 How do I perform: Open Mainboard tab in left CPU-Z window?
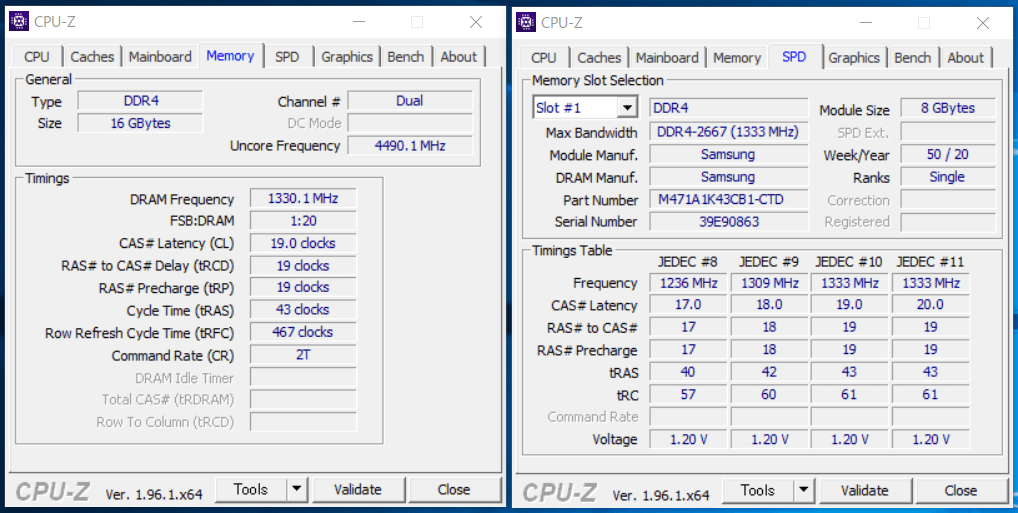(x=160, y=56)
